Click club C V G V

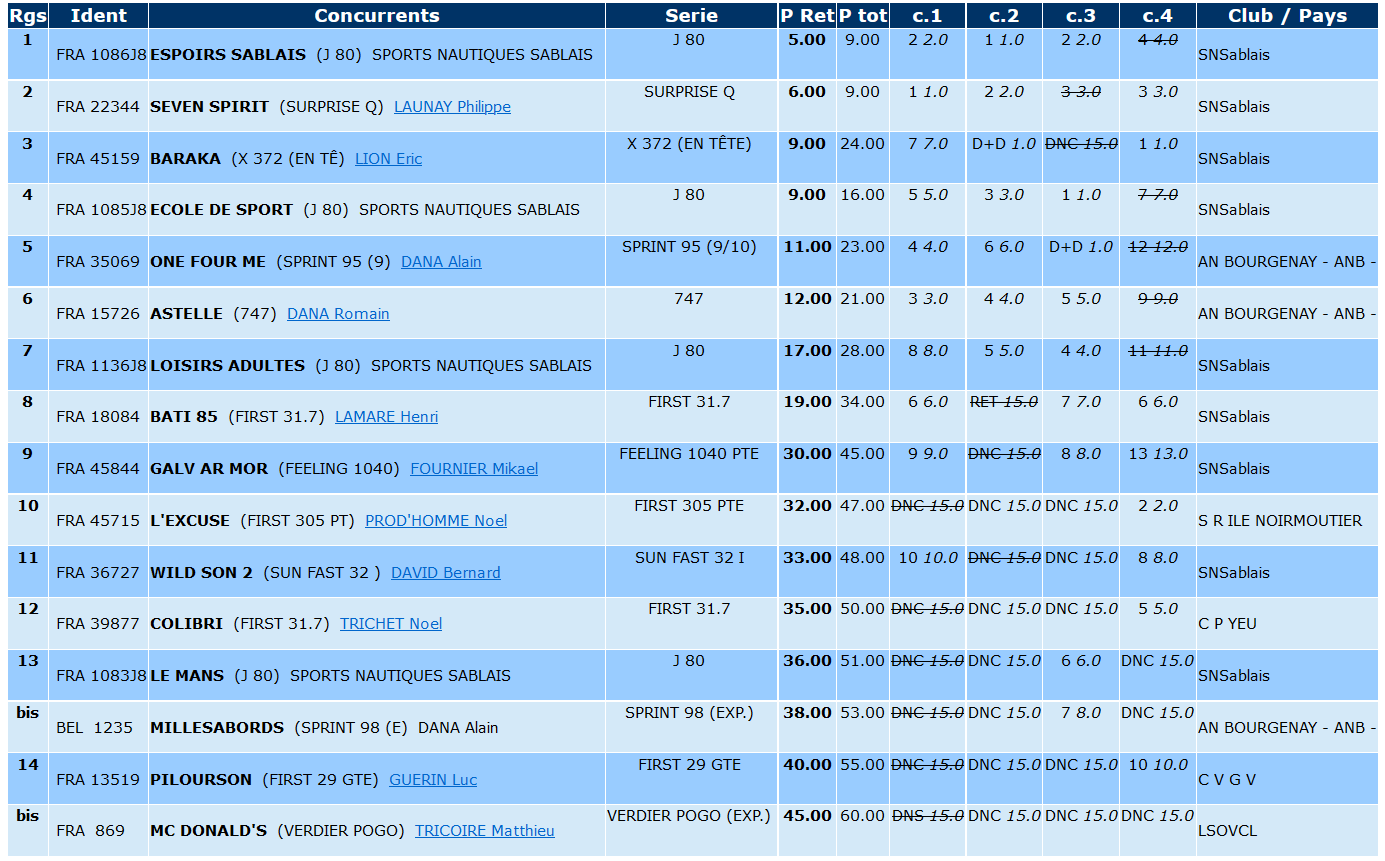[1227, 780]
